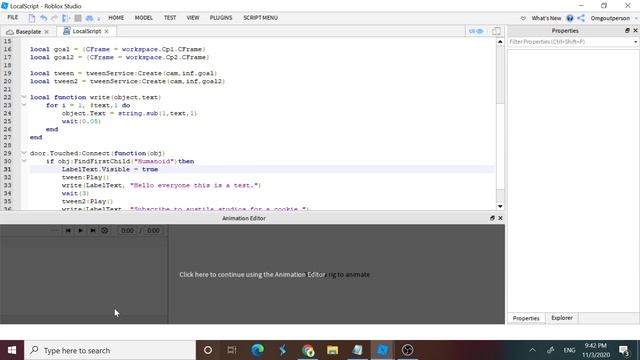640x360 pixels.
Task: Collapse the door.Touched block at line 29
Action: click(24, 153)
